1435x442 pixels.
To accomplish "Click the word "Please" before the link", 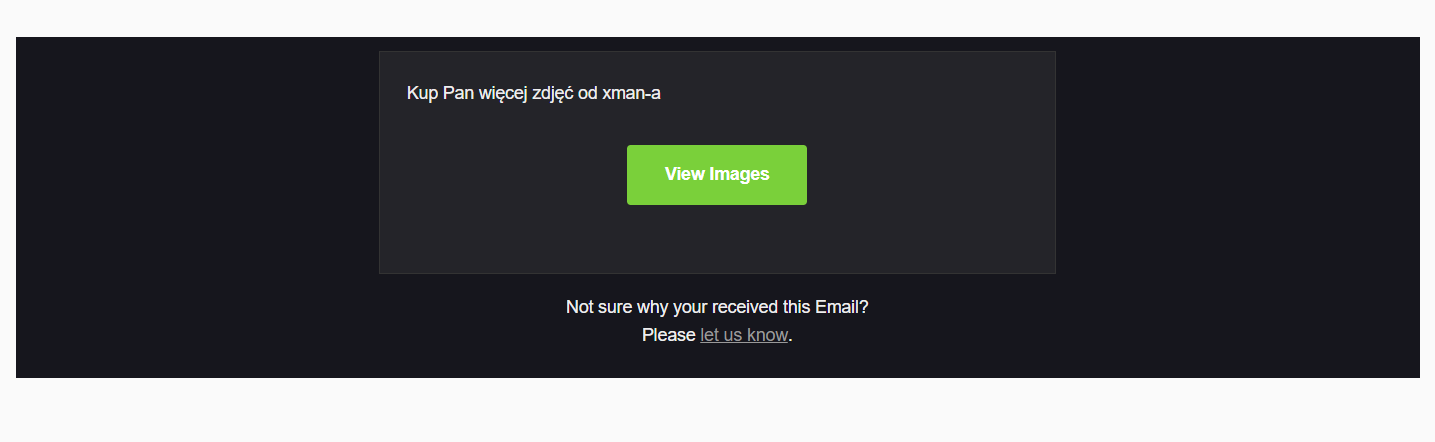I will click(668, 335).
